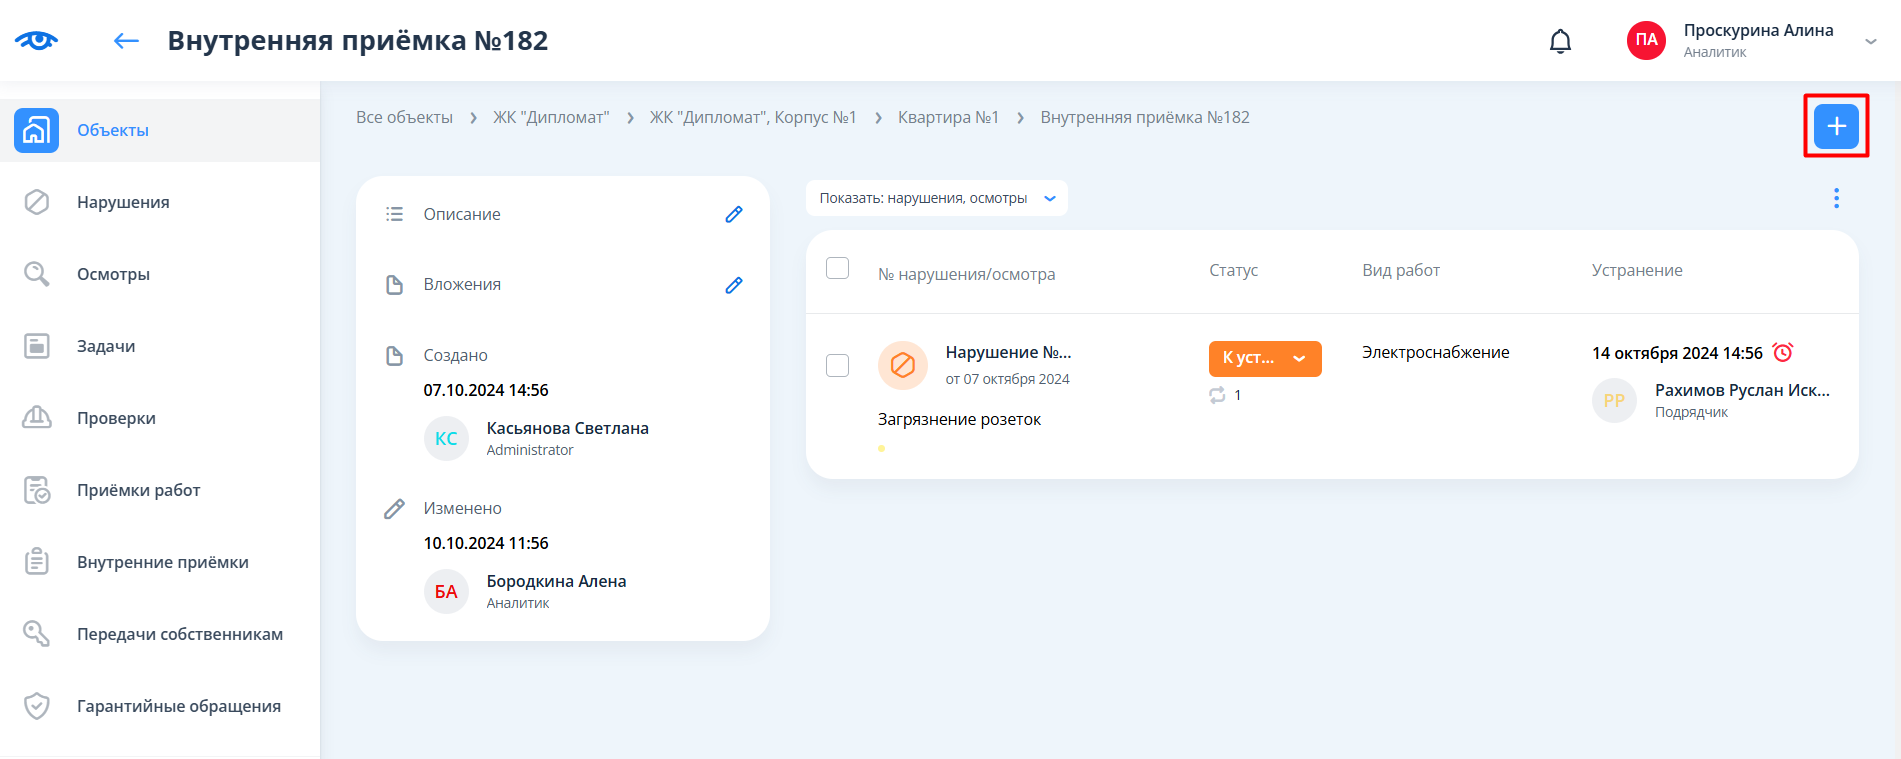This screenshot has width=1901, height=759.
Task: Open Гарантийные обращения in the sidebar
Action: (178, 706)
